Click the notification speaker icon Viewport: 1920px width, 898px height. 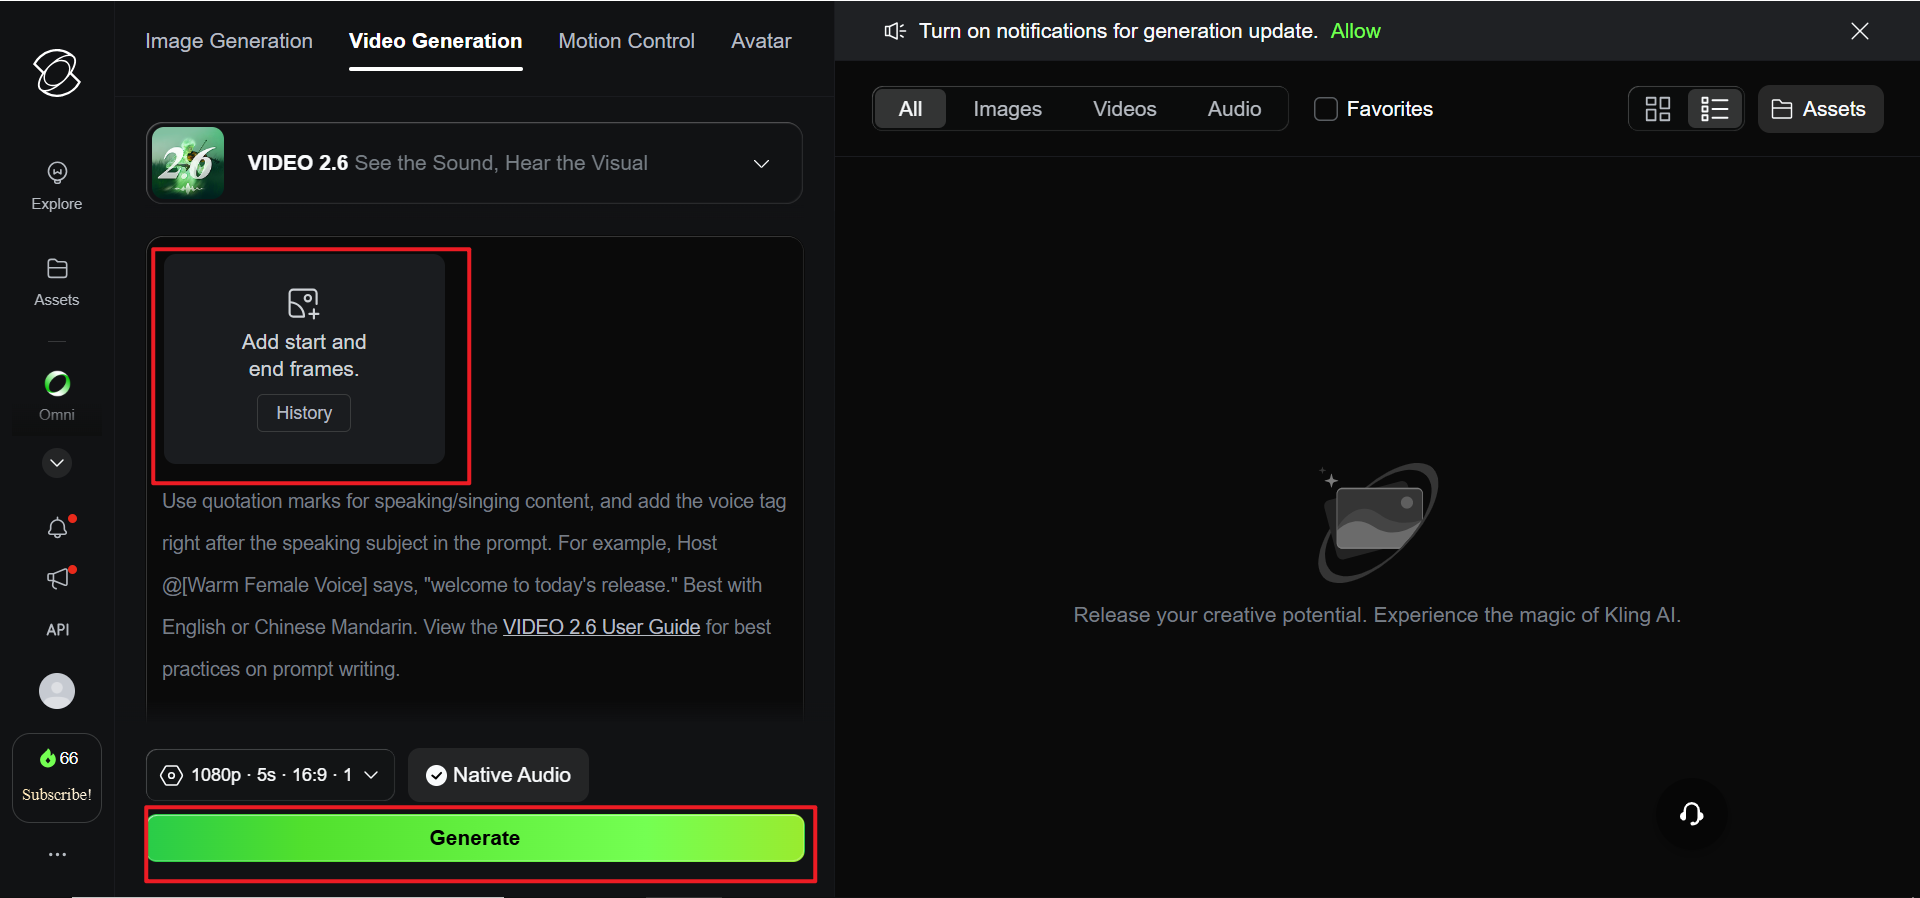pyautogui.click(x=895, y=31)
